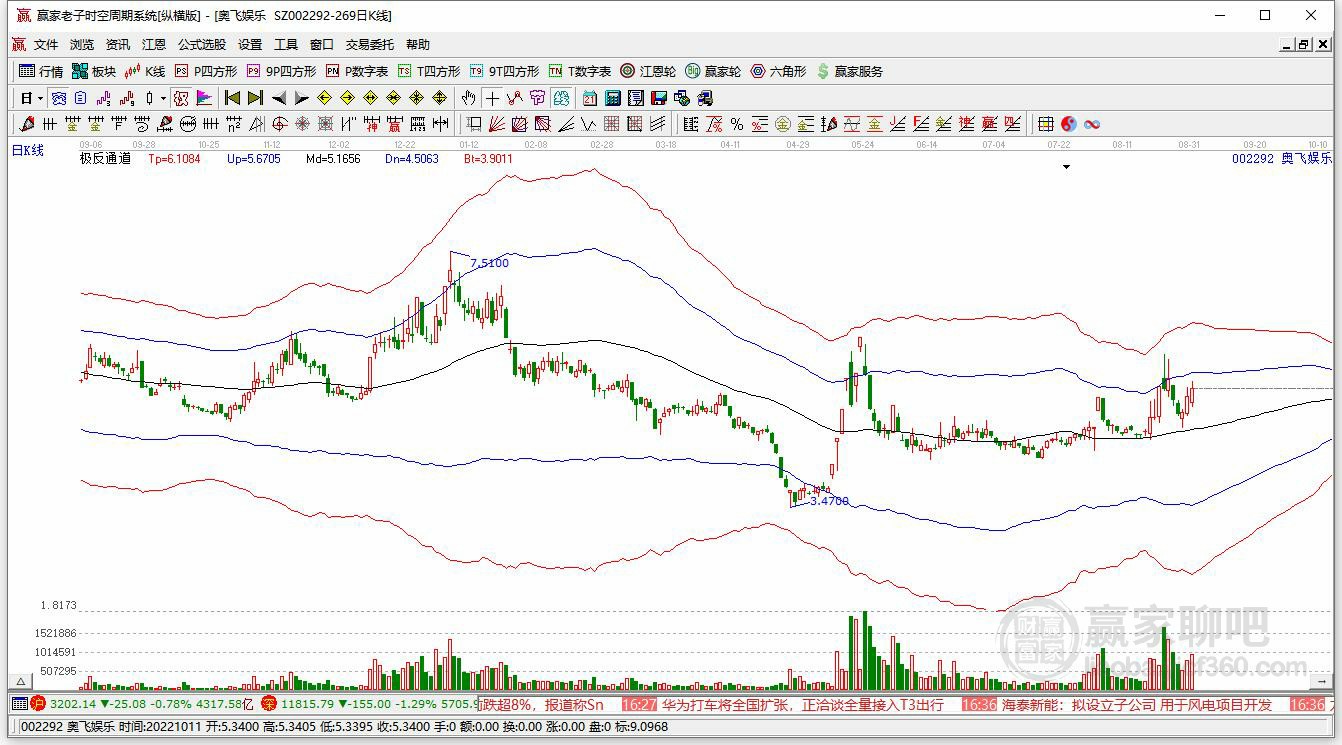This screenshot has height=745, width=1342.
Task: Select the red 神 line tool
Action: tap(371, 124)
